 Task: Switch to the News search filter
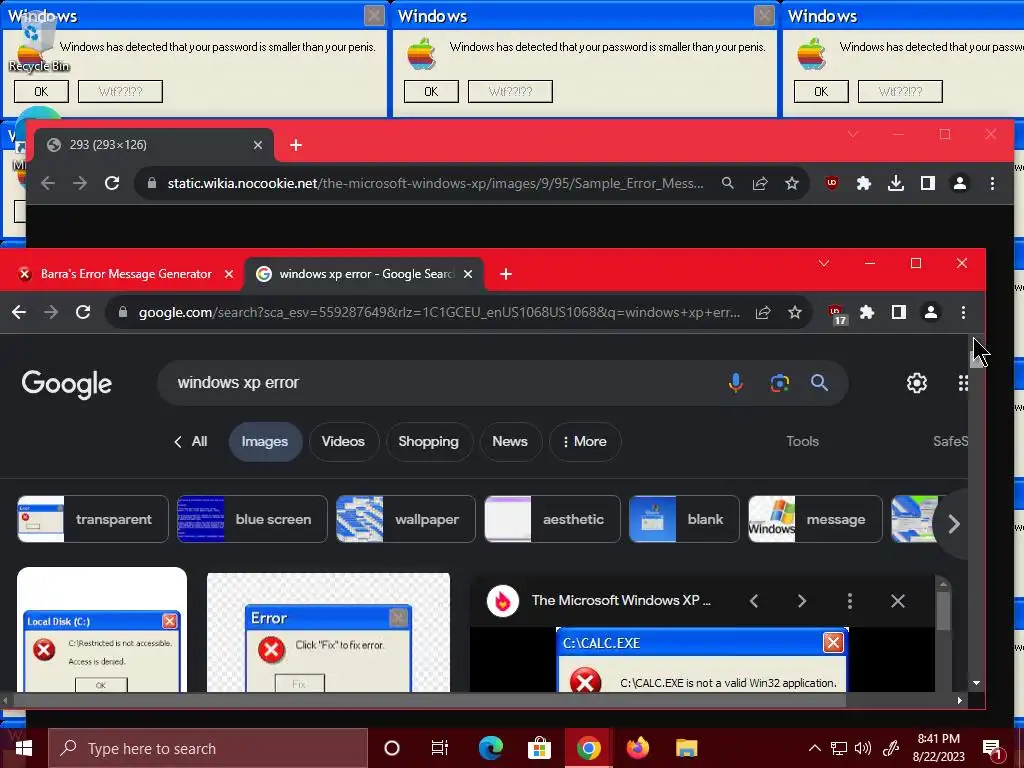pyautogui.click(x=510, y=441)
